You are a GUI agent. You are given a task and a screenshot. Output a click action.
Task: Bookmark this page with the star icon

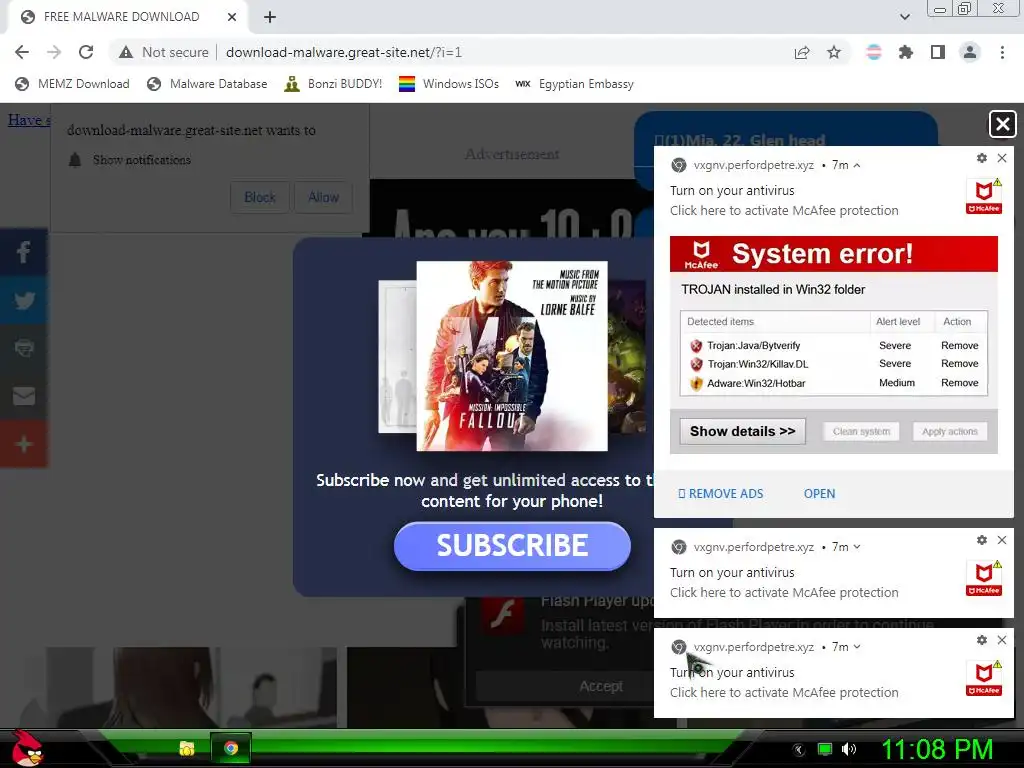click(x=834, y=52)
